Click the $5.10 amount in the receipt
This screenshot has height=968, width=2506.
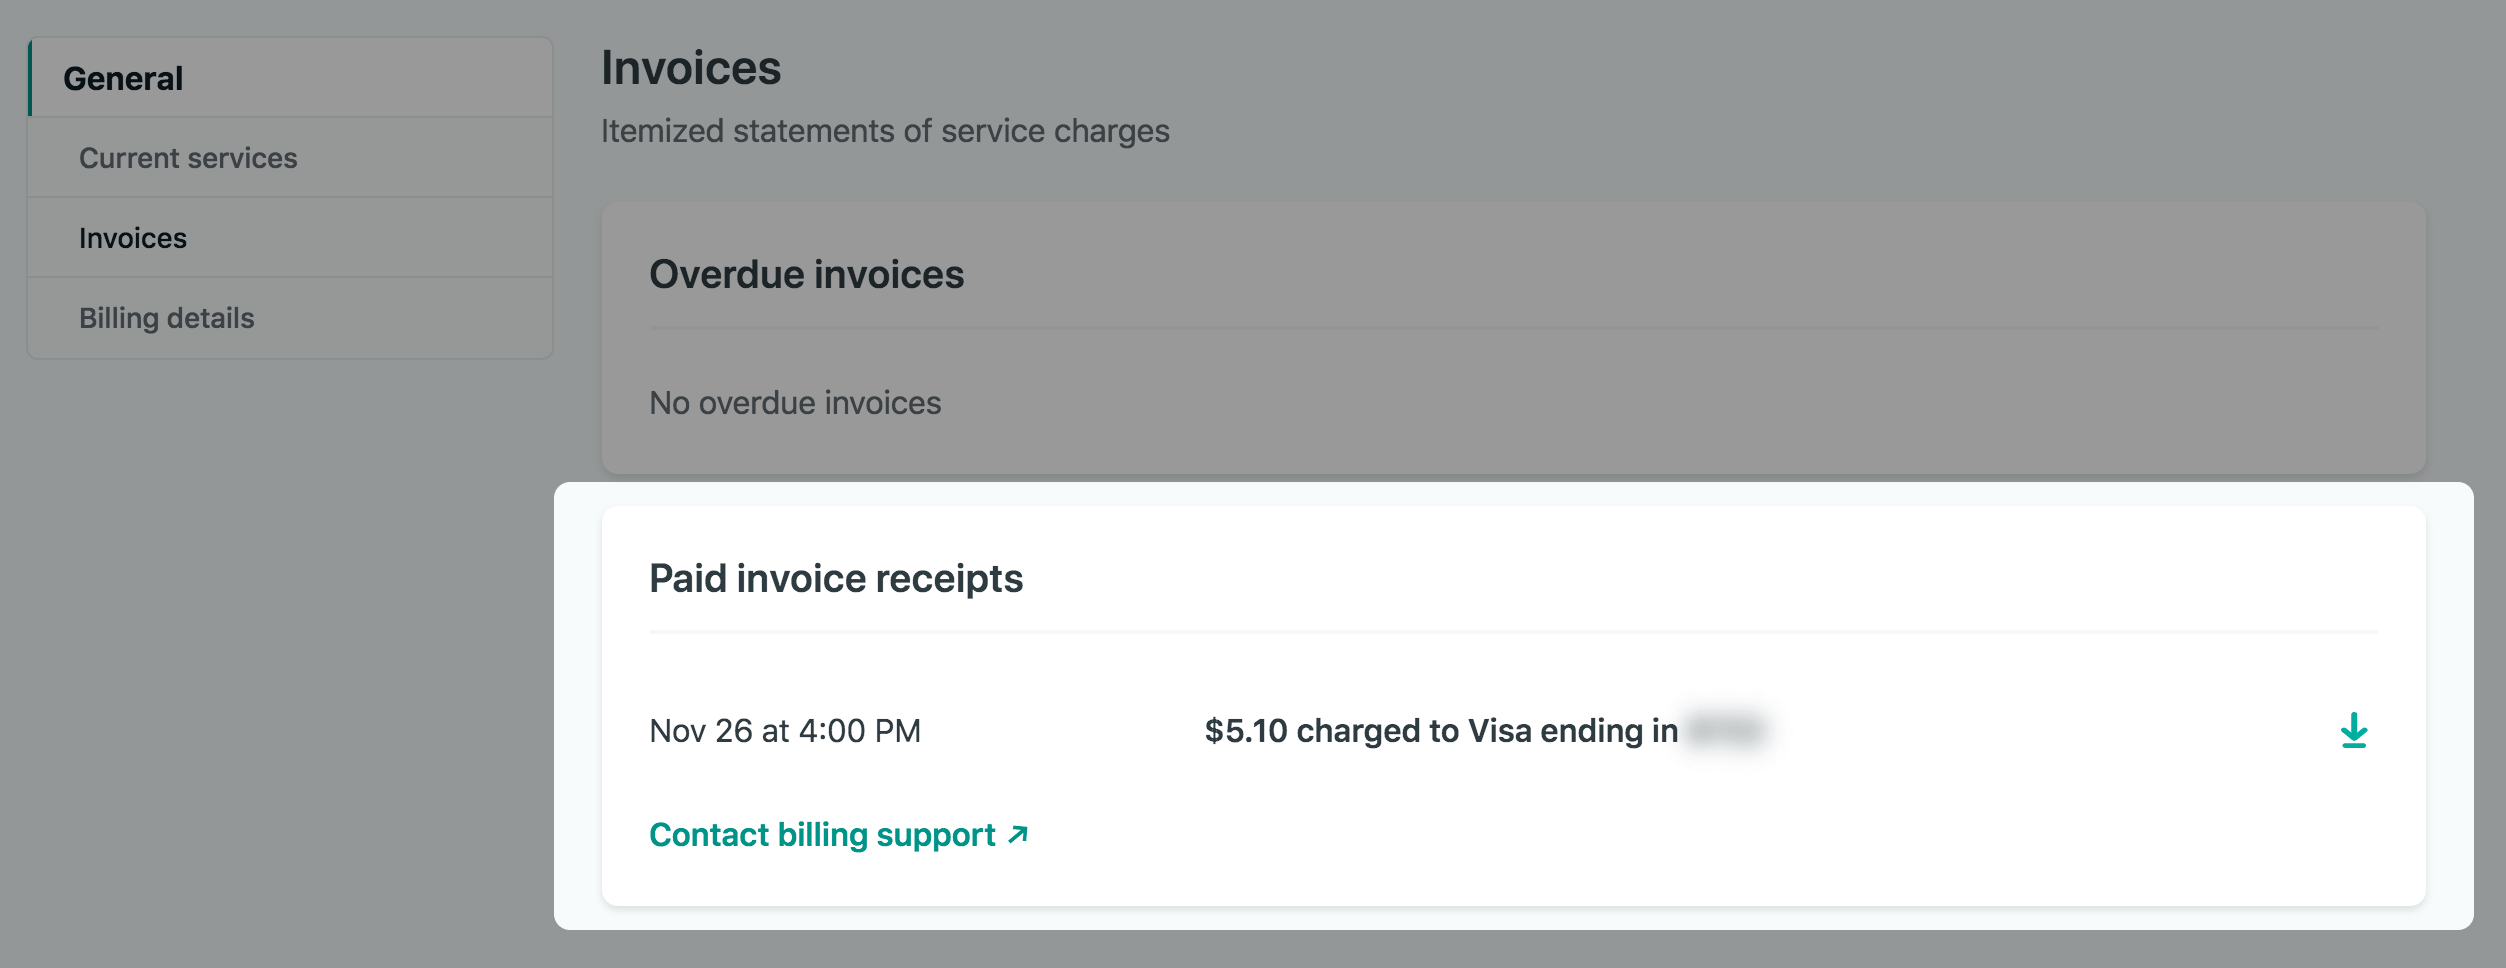(x=1245, y=731)
